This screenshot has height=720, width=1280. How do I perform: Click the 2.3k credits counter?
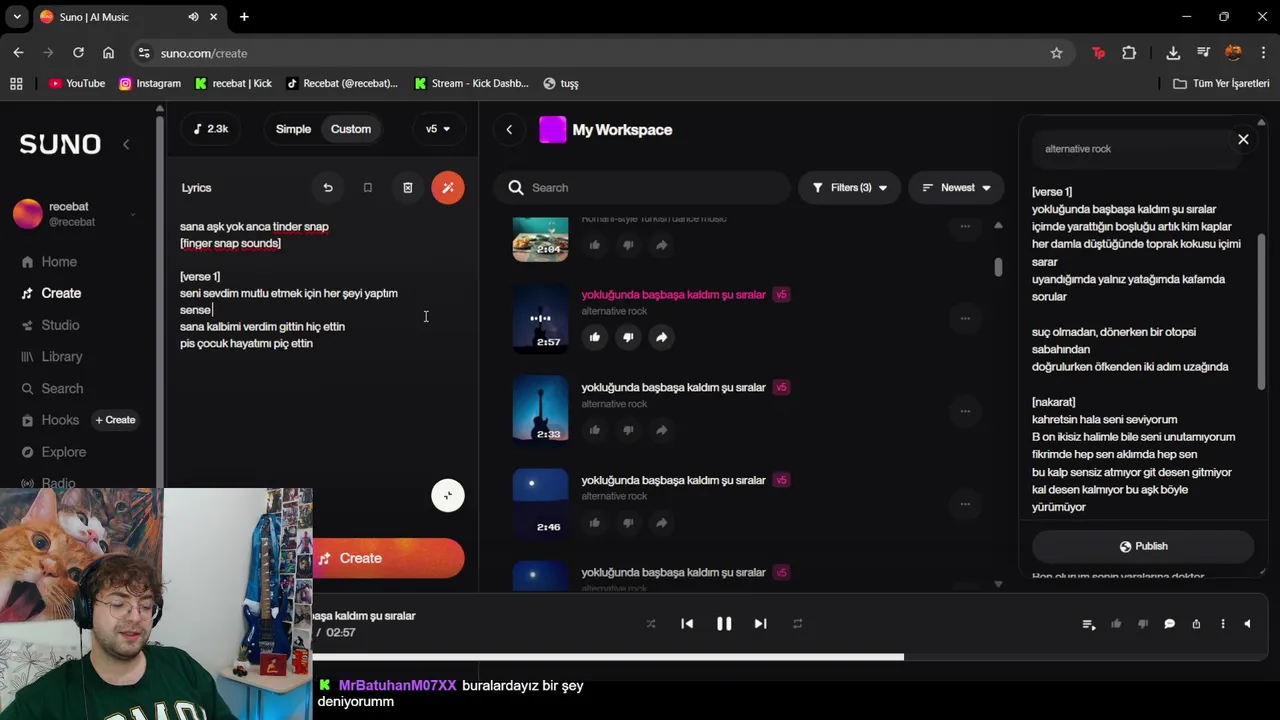[210, 129]
